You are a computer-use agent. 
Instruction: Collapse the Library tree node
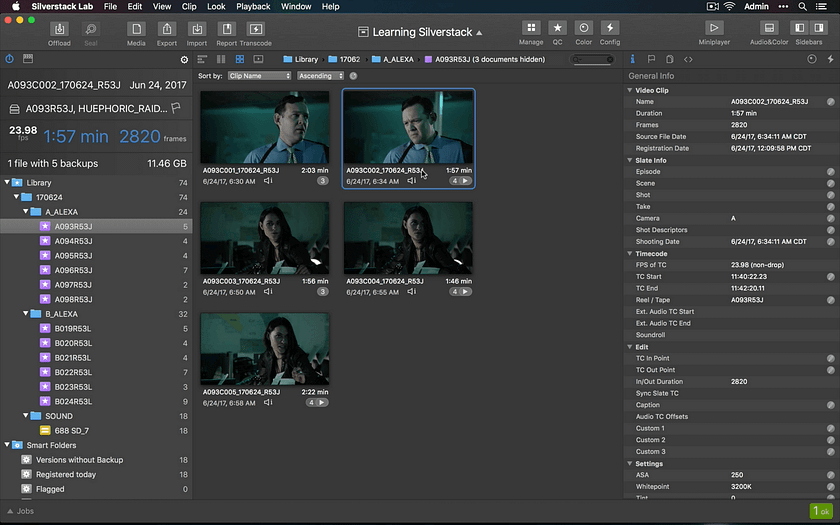pos(7,182)
